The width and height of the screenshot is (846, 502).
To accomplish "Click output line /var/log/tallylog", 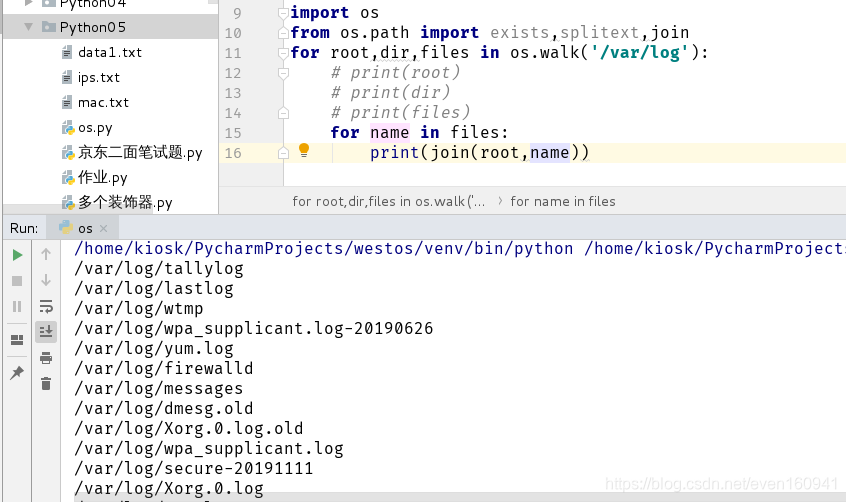I will pos(159,268).
